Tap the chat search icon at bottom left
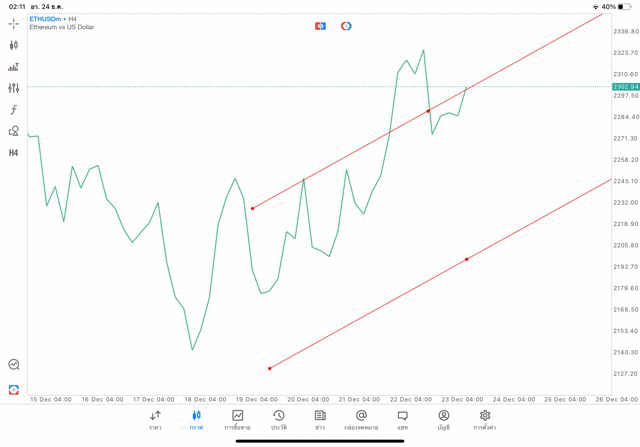This screenshot has height=447, width=640. [14, 365]
